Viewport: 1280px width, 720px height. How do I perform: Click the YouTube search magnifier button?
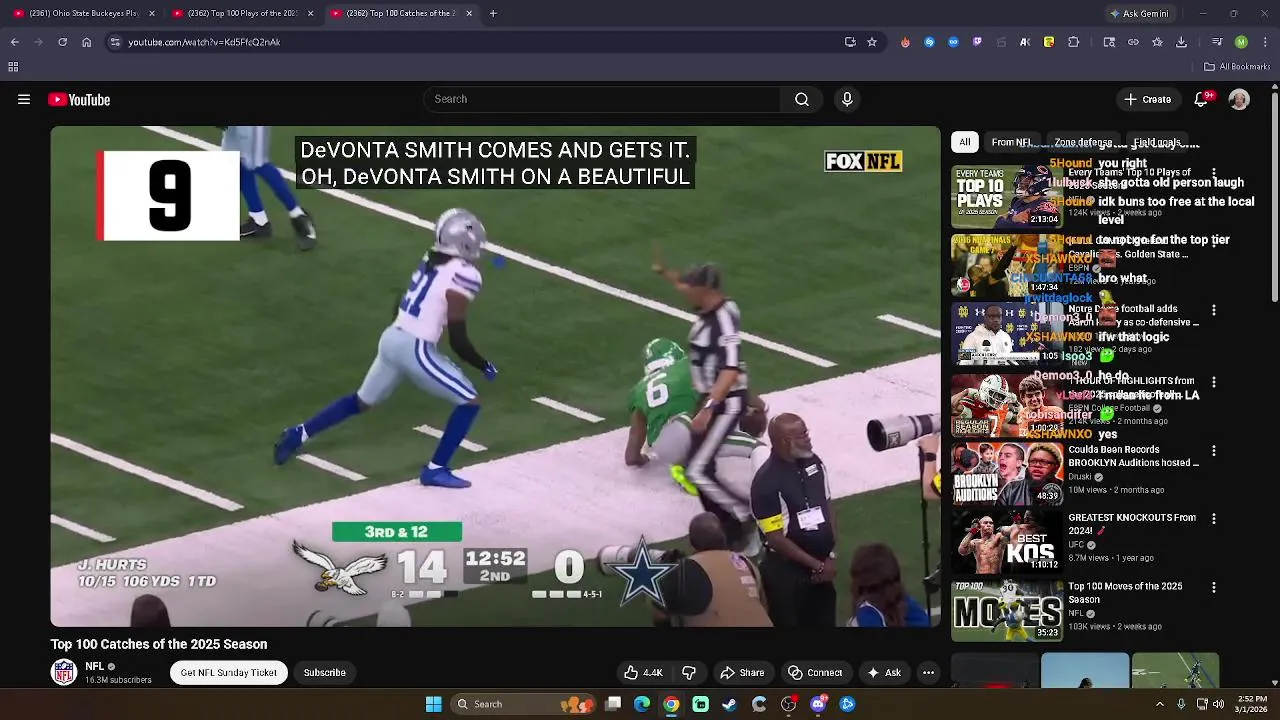click(x=802, y=99)
